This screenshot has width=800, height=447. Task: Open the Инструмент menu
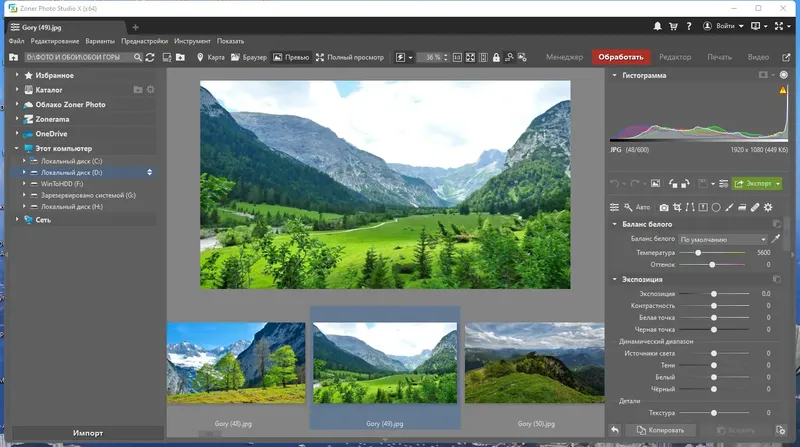coord(192,41)
